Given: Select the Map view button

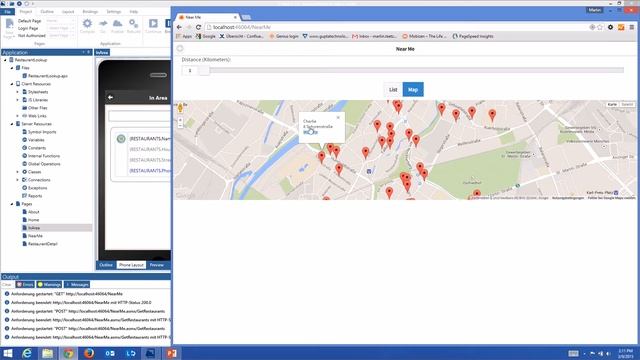Looking at the screenshot, I should pyautogui.click(x=413, y=89).
